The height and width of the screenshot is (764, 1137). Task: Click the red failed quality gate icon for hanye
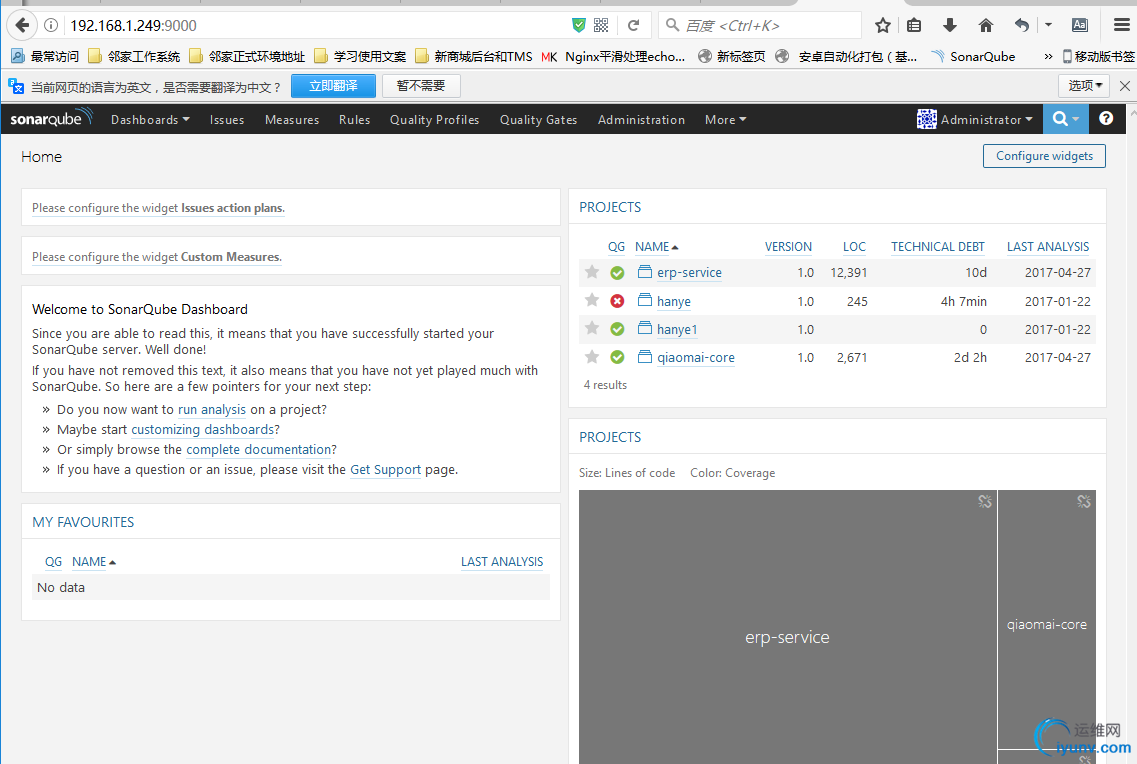(617, 301)
